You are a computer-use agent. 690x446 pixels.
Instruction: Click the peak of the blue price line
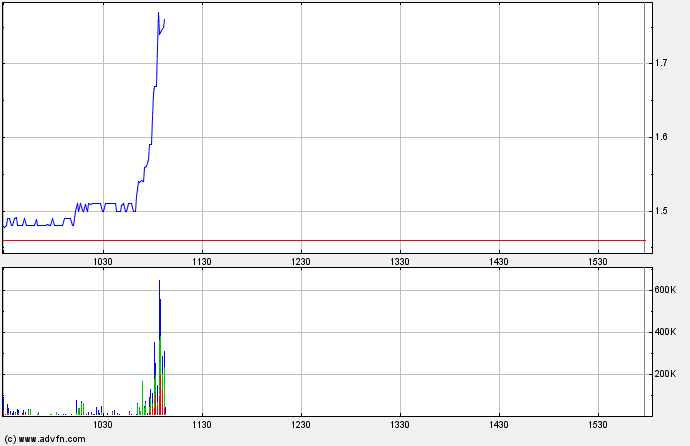[x=158, y=13]
